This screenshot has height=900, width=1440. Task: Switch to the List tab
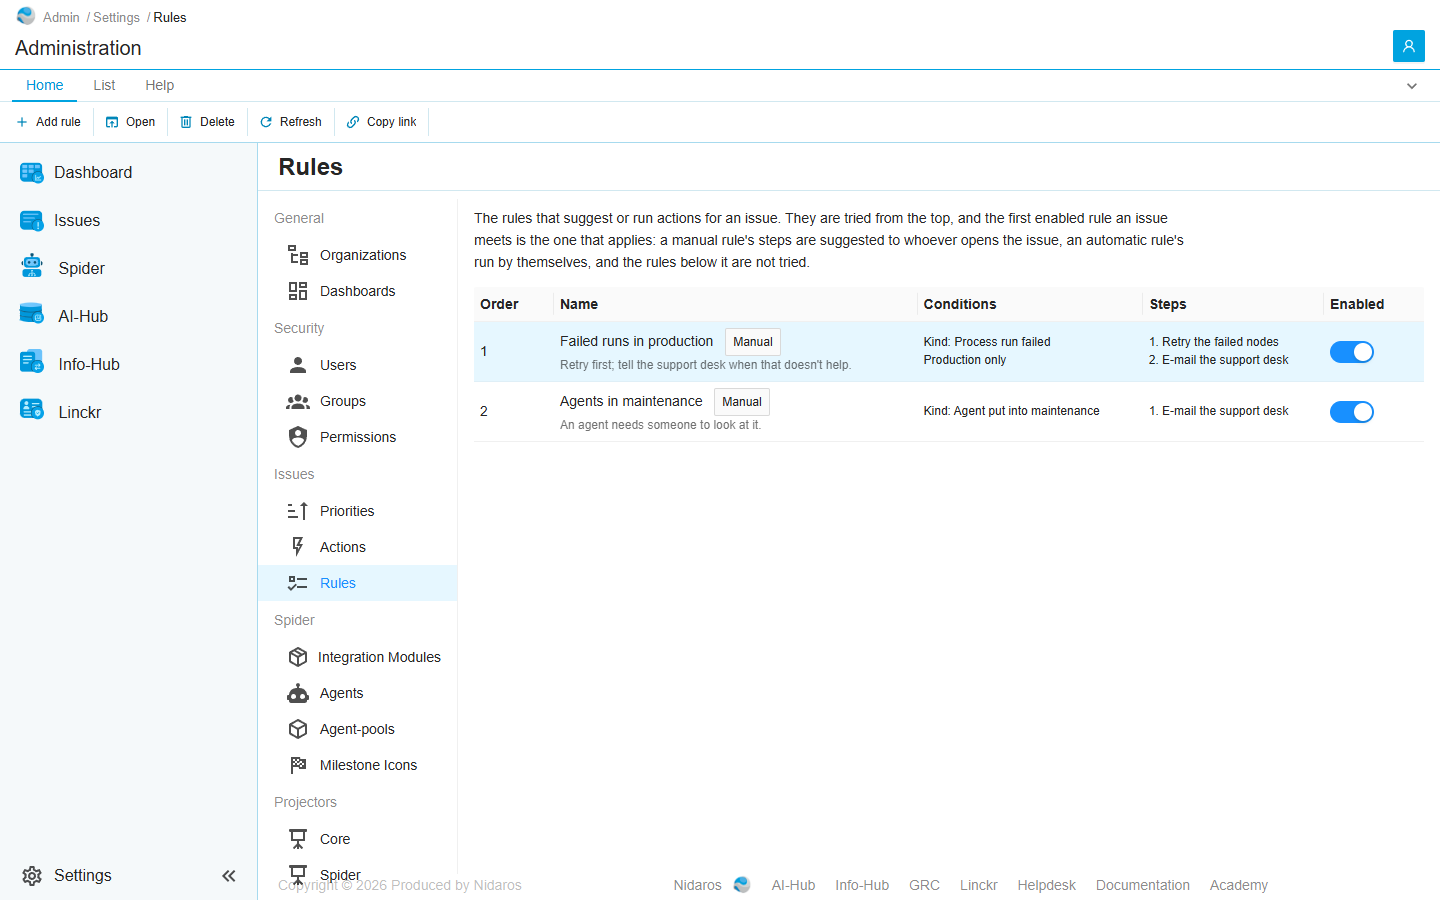(x=104, y=85)
